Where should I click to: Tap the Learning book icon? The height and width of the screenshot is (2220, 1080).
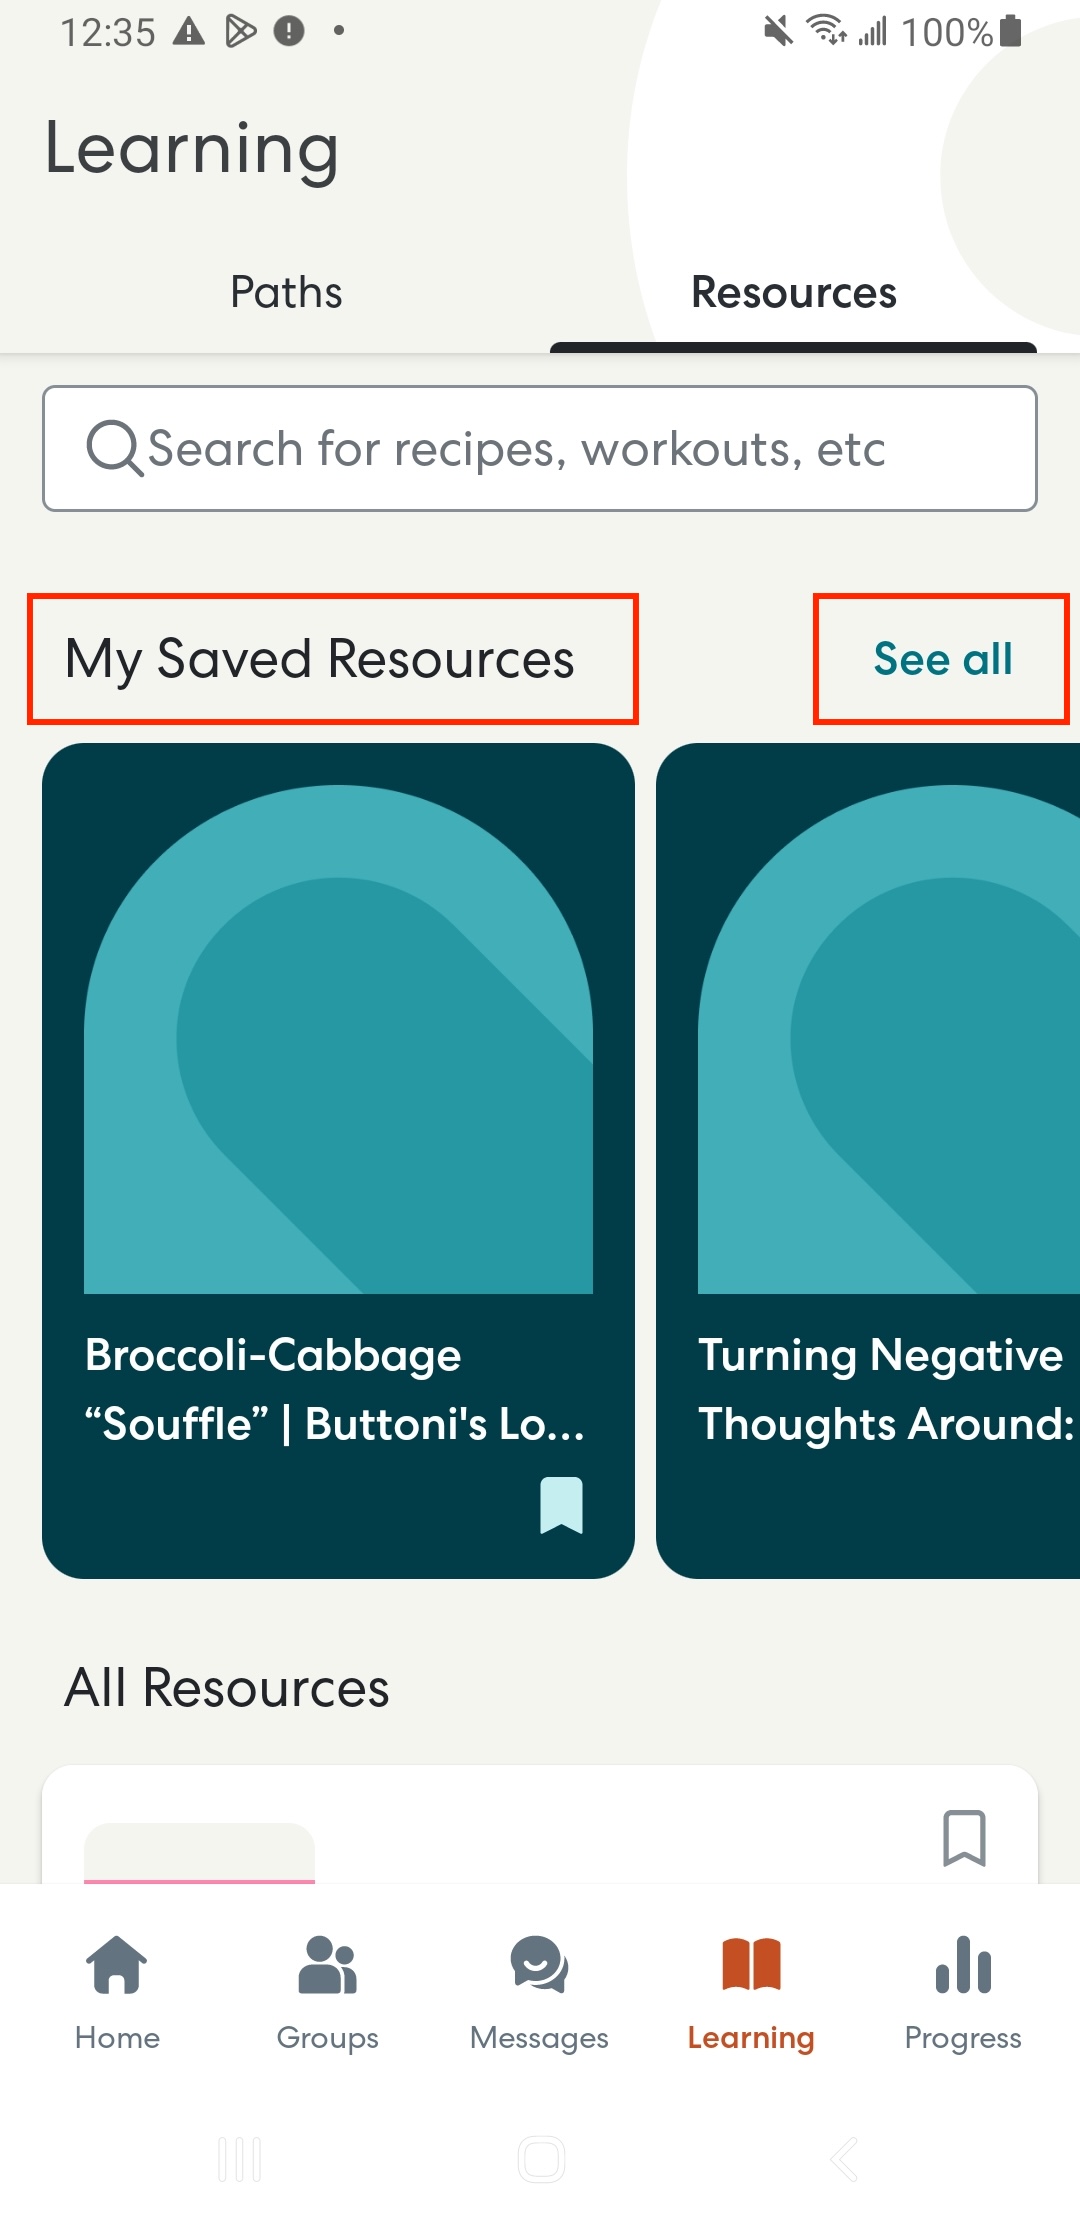coord(751,1964)
